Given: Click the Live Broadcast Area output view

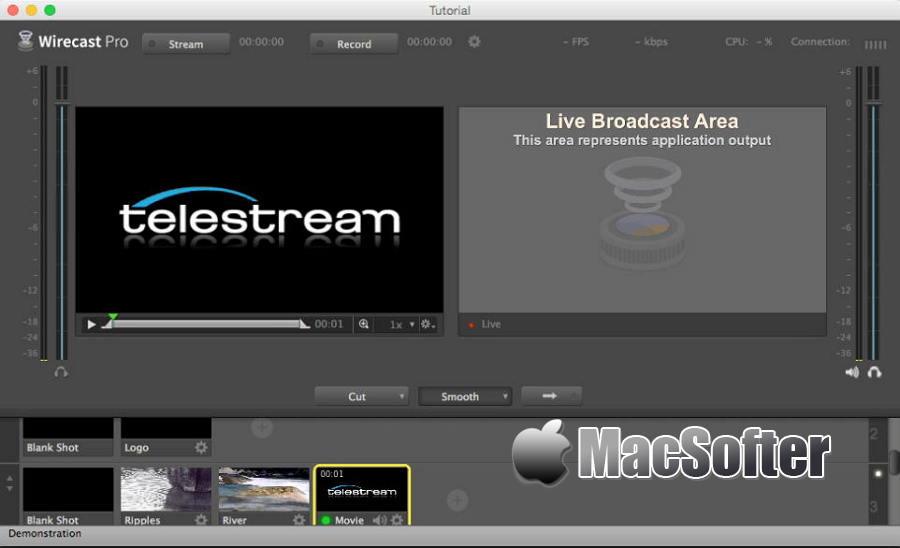Looking at the screenshot, I should [642, 210].
